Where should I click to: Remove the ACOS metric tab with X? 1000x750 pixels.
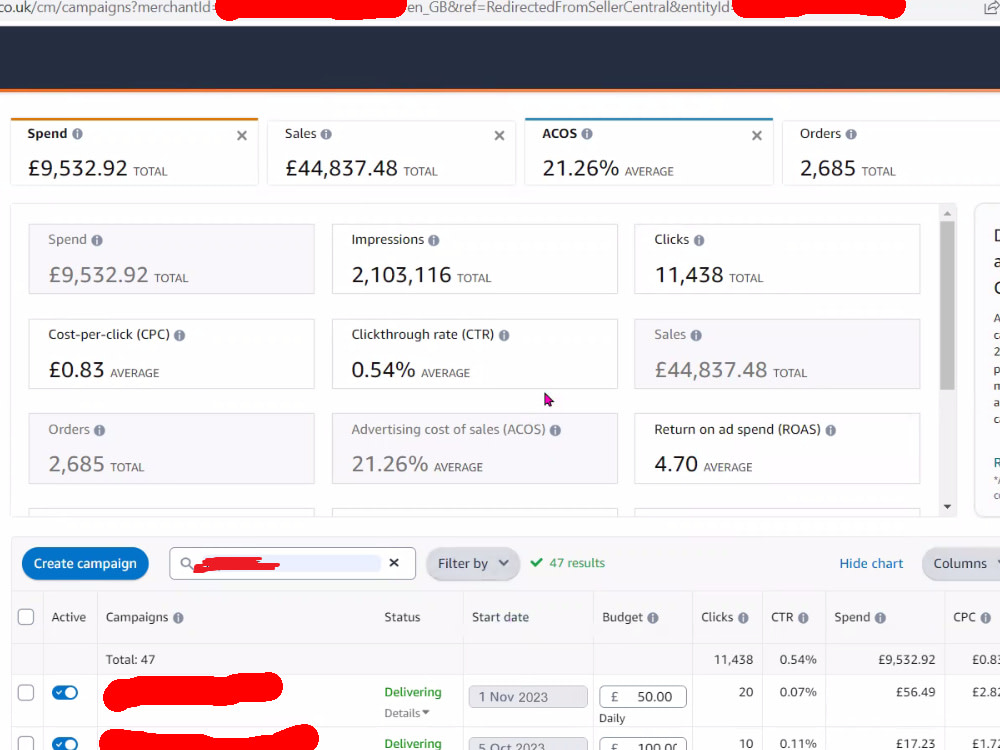756,135
